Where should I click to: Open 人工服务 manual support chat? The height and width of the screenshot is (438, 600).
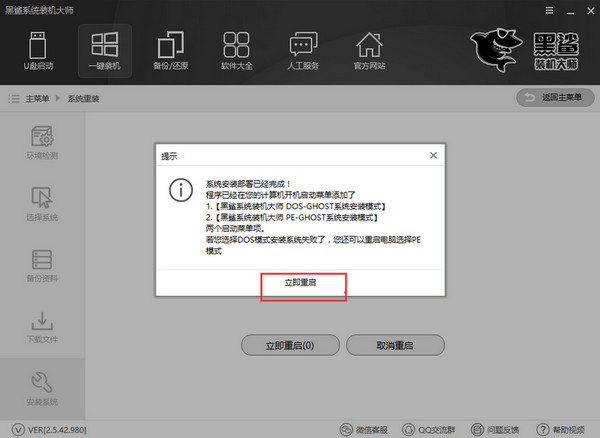pos(303,51)
